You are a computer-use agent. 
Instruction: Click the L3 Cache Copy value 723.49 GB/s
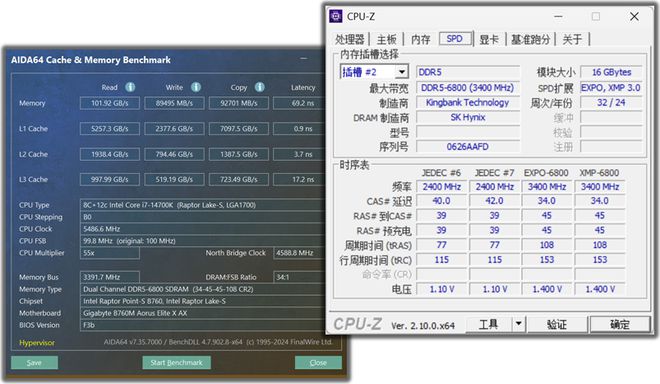pyautogui.click(x=239, y=179)
